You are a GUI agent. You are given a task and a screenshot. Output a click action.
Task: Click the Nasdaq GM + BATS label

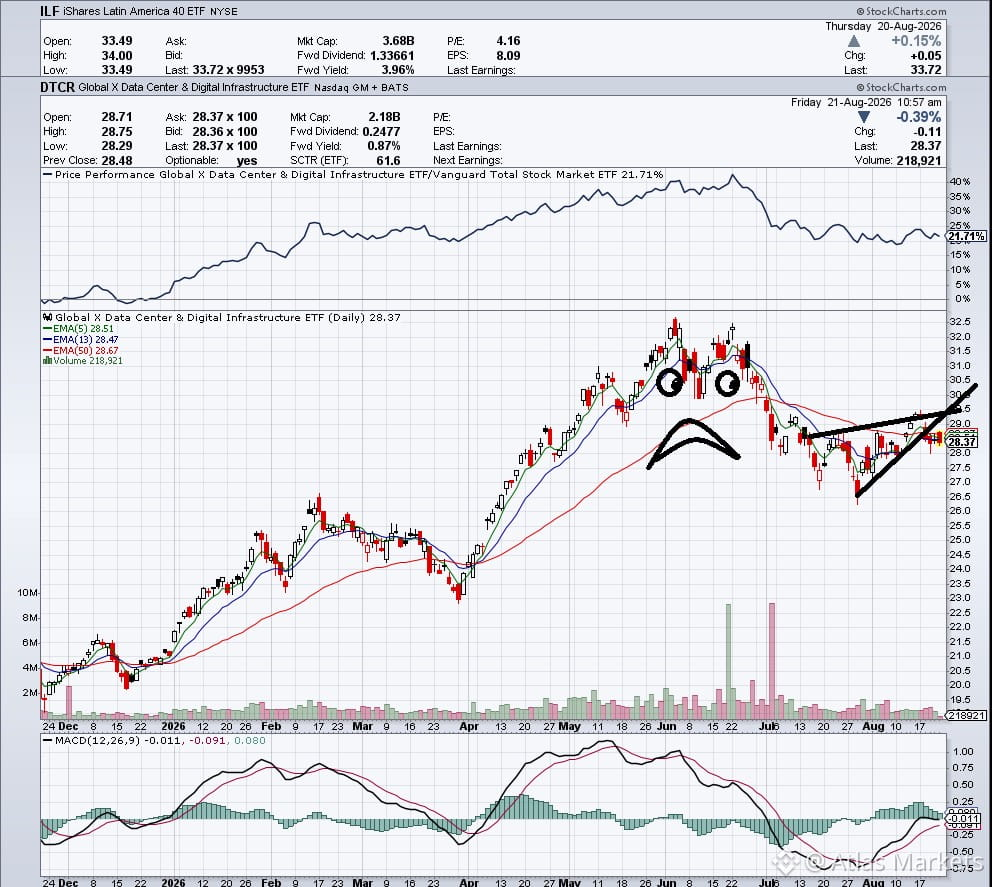[361, 88]
